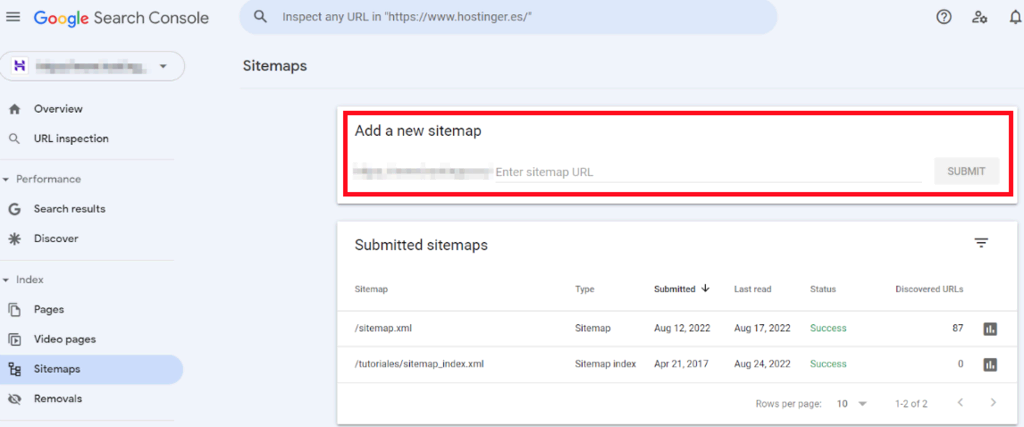Screen dimensions: 1024x427
Task: Go to next page of sitemaps
Action: point(992,403)
